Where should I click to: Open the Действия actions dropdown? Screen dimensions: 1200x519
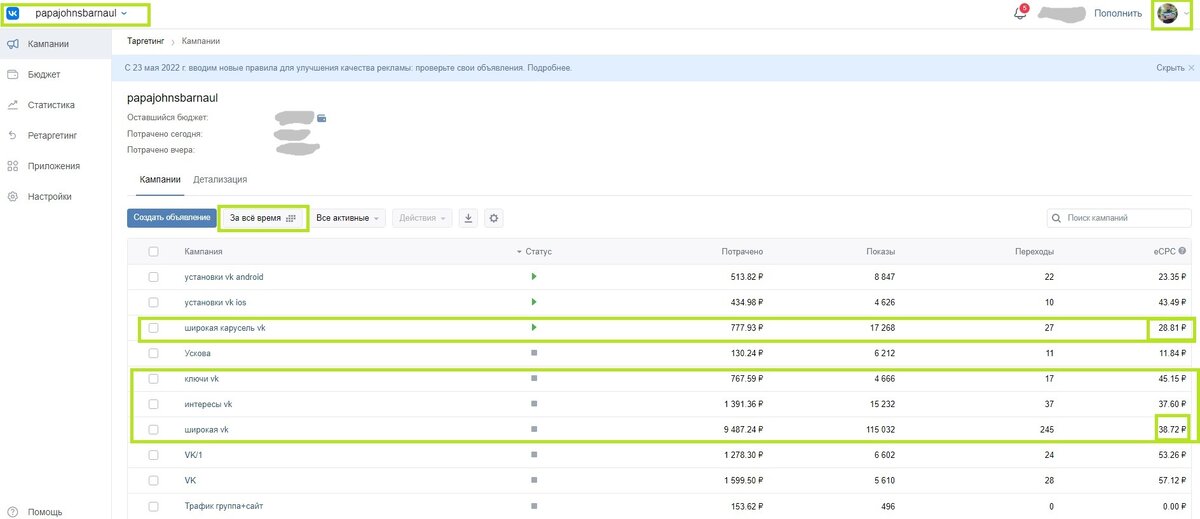422,218
